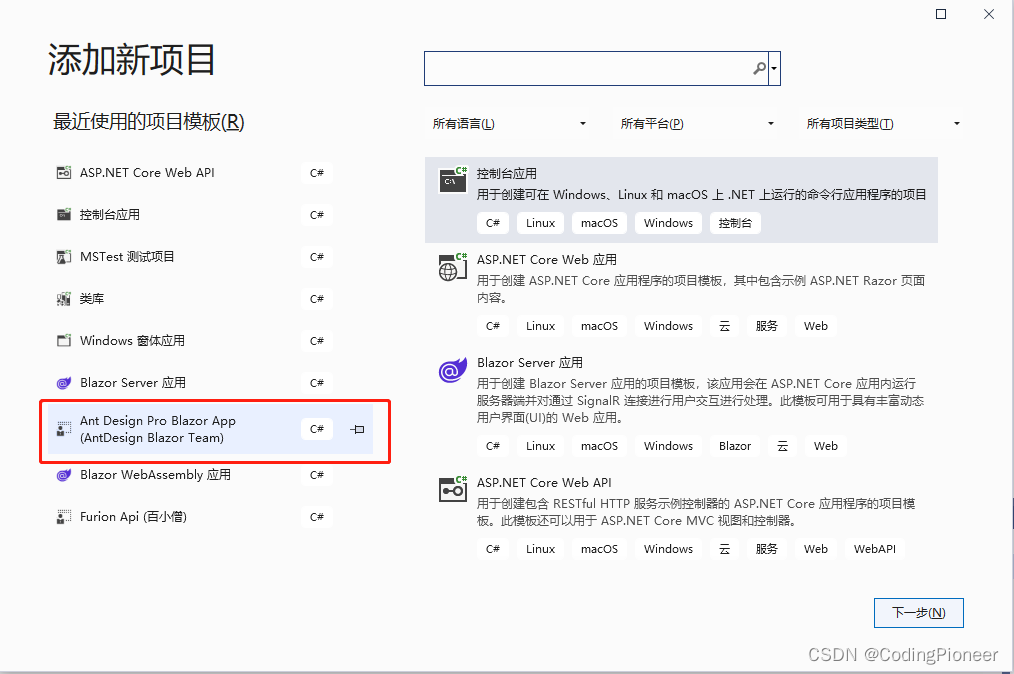Select the Blazor tag under Blazor Server 应用

click(x=734, y=446)
